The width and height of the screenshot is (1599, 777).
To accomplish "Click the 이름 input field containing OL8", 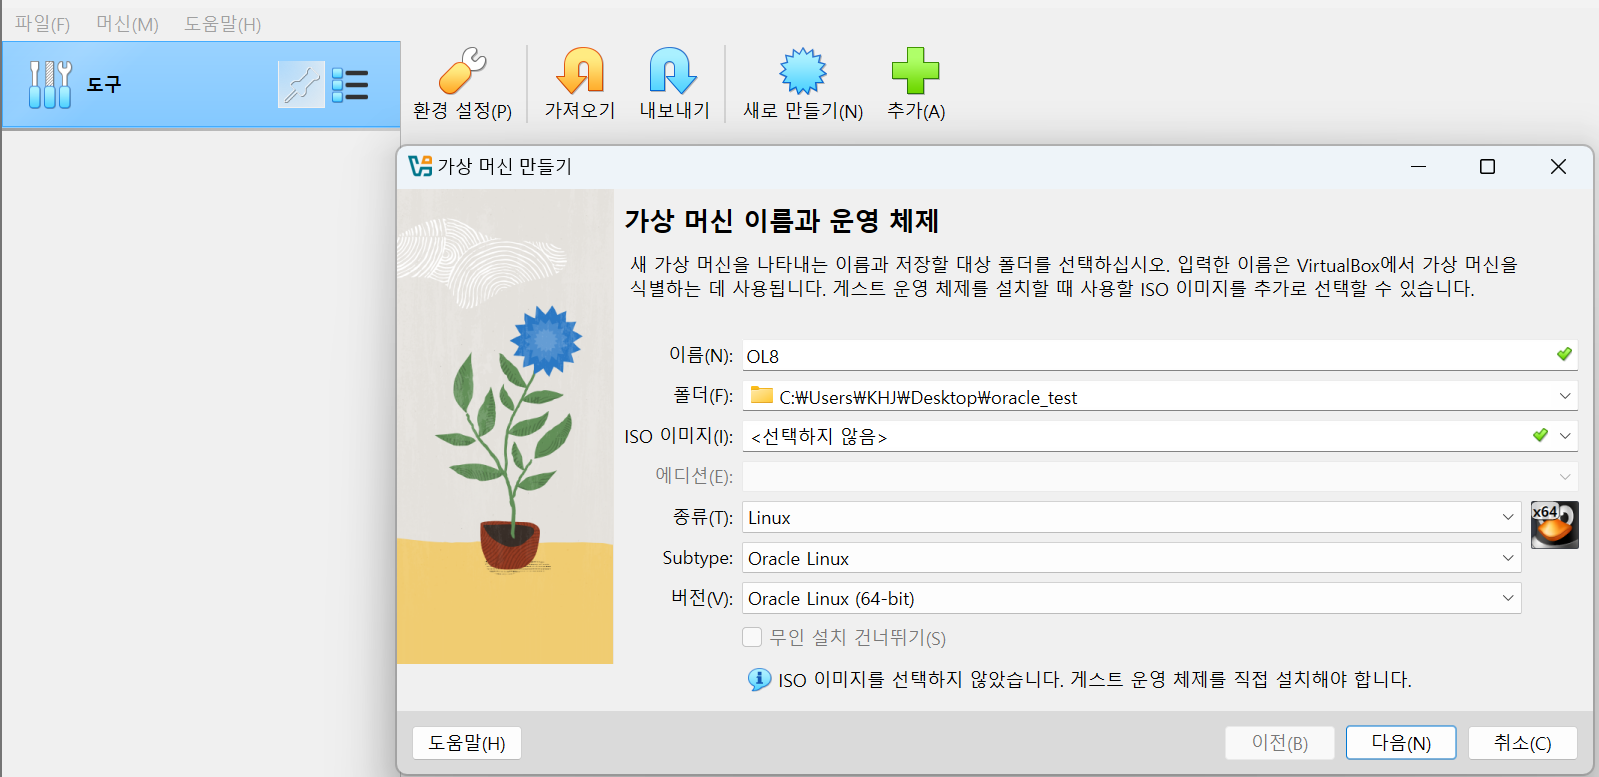I will 1160,356.
